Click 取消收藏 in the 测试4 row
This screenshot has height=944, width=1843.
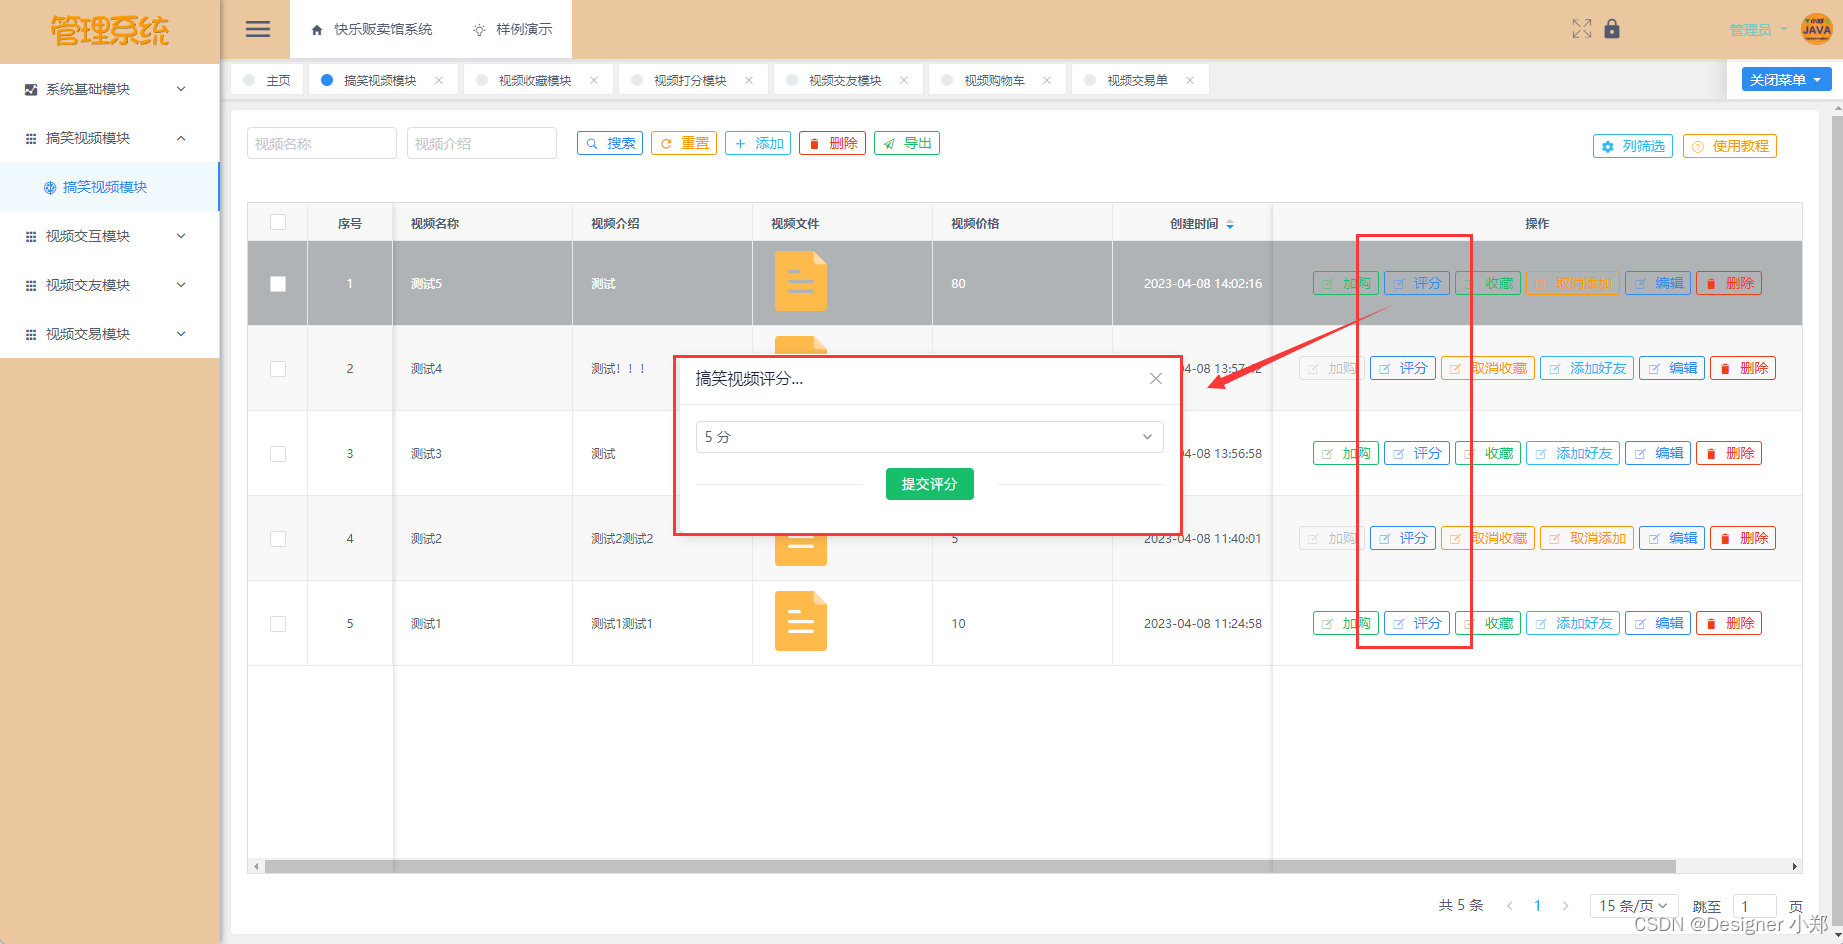click(x=1488, y=368)
